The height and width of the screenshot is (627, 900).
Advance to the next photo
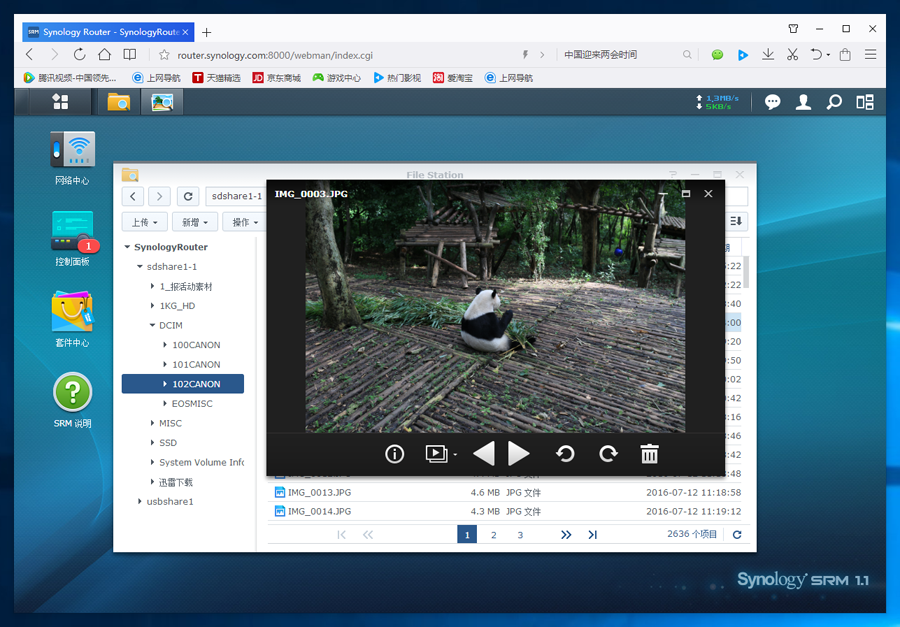[518, 454]
